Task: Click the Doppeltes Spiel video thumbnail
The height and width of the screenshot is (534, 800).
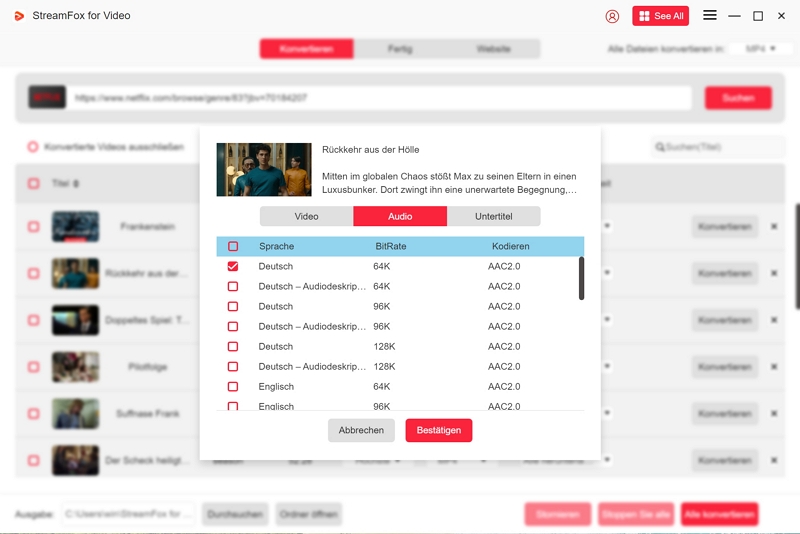Action: click(76, 320)
